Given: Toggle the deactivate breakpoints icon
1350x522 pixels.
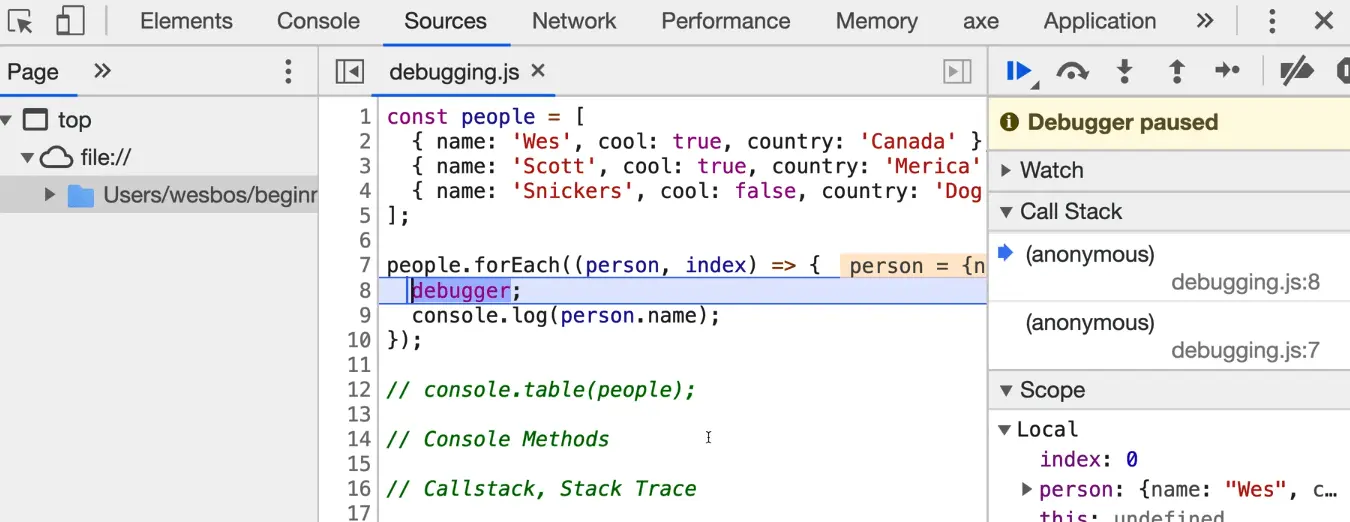Looking at the screenshot, I should click(1296, 71).
